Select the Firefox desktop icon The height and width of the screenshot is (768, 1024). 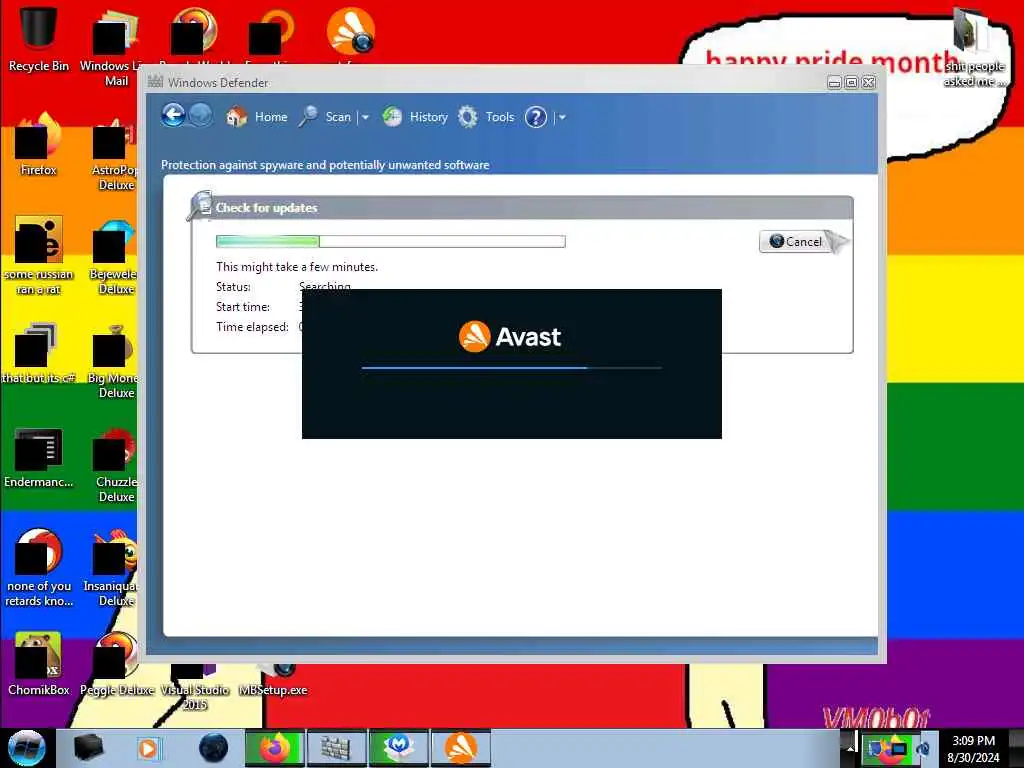point(39,142)
